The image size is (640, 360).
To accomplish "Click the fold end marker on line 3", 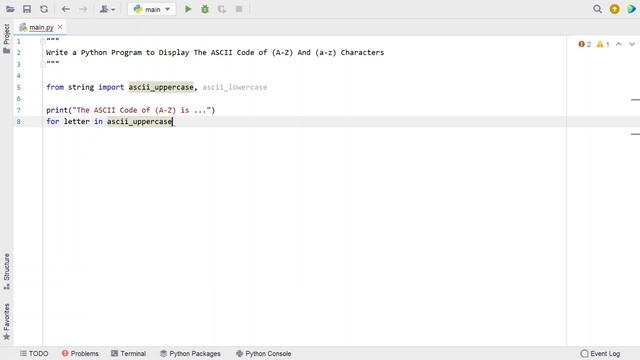I will click(x=42, y=64).
